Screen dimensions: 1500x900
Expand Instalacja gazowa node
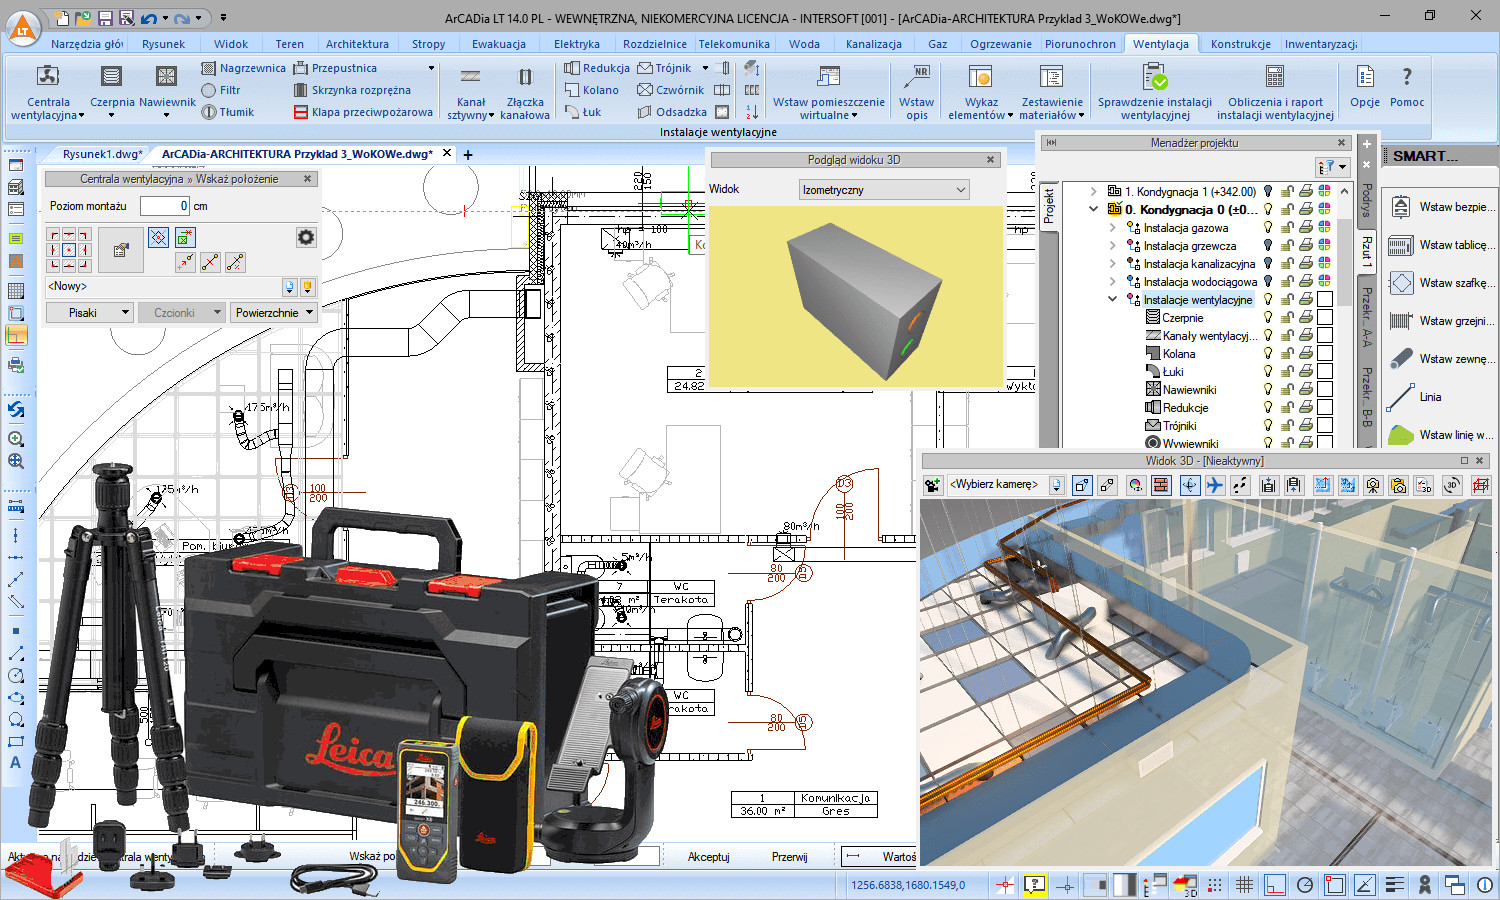[1112, 228]
